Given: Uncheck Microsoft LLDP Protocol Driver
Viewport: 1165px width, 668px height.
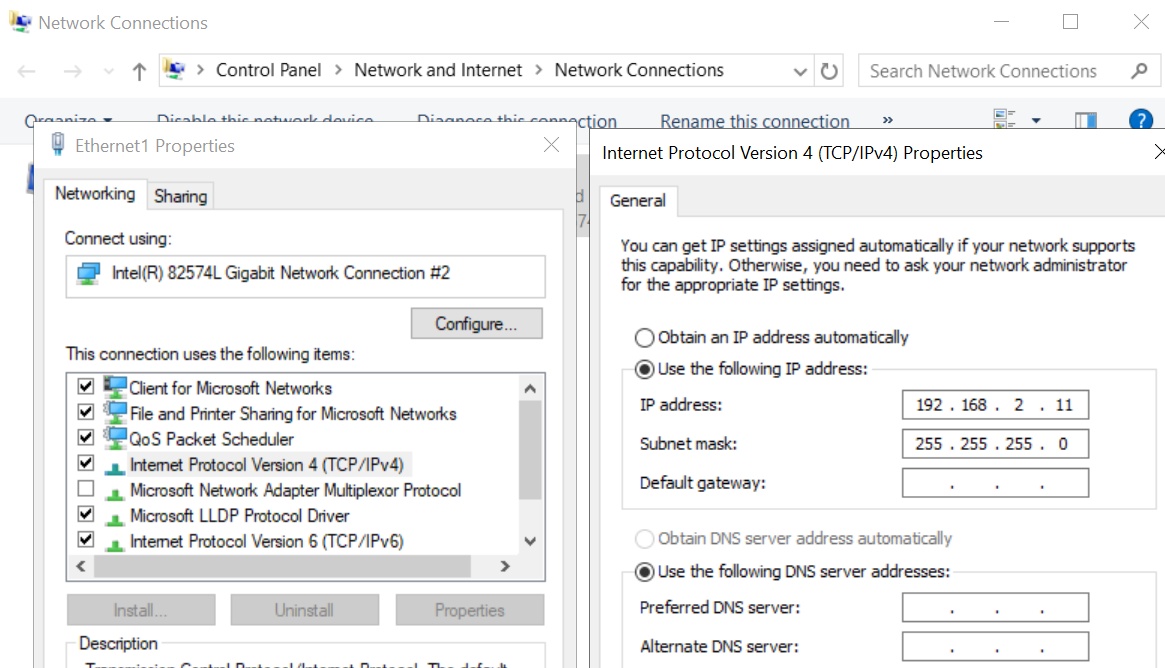Looking at the screenshot, I should click(x=85, y=513).
